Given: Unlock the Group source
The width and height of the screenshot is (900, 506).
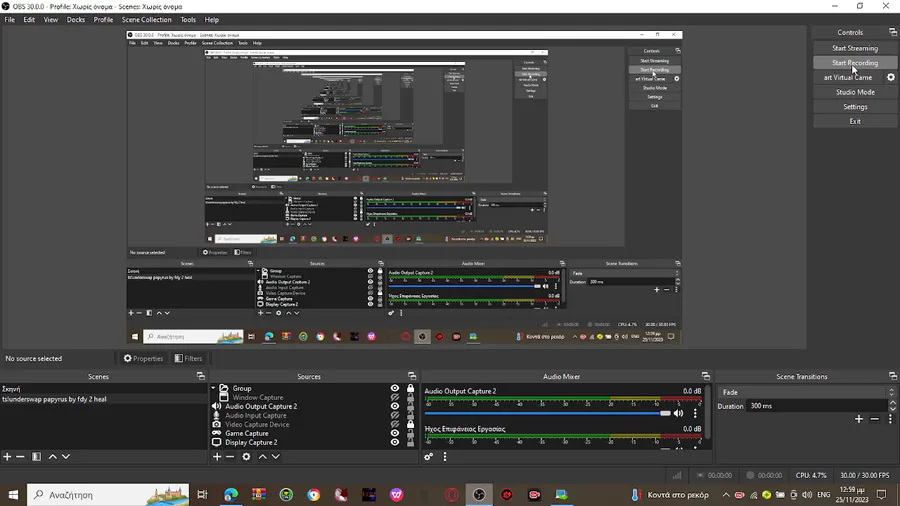Looking at the screenshot, I should click(410, 388).
